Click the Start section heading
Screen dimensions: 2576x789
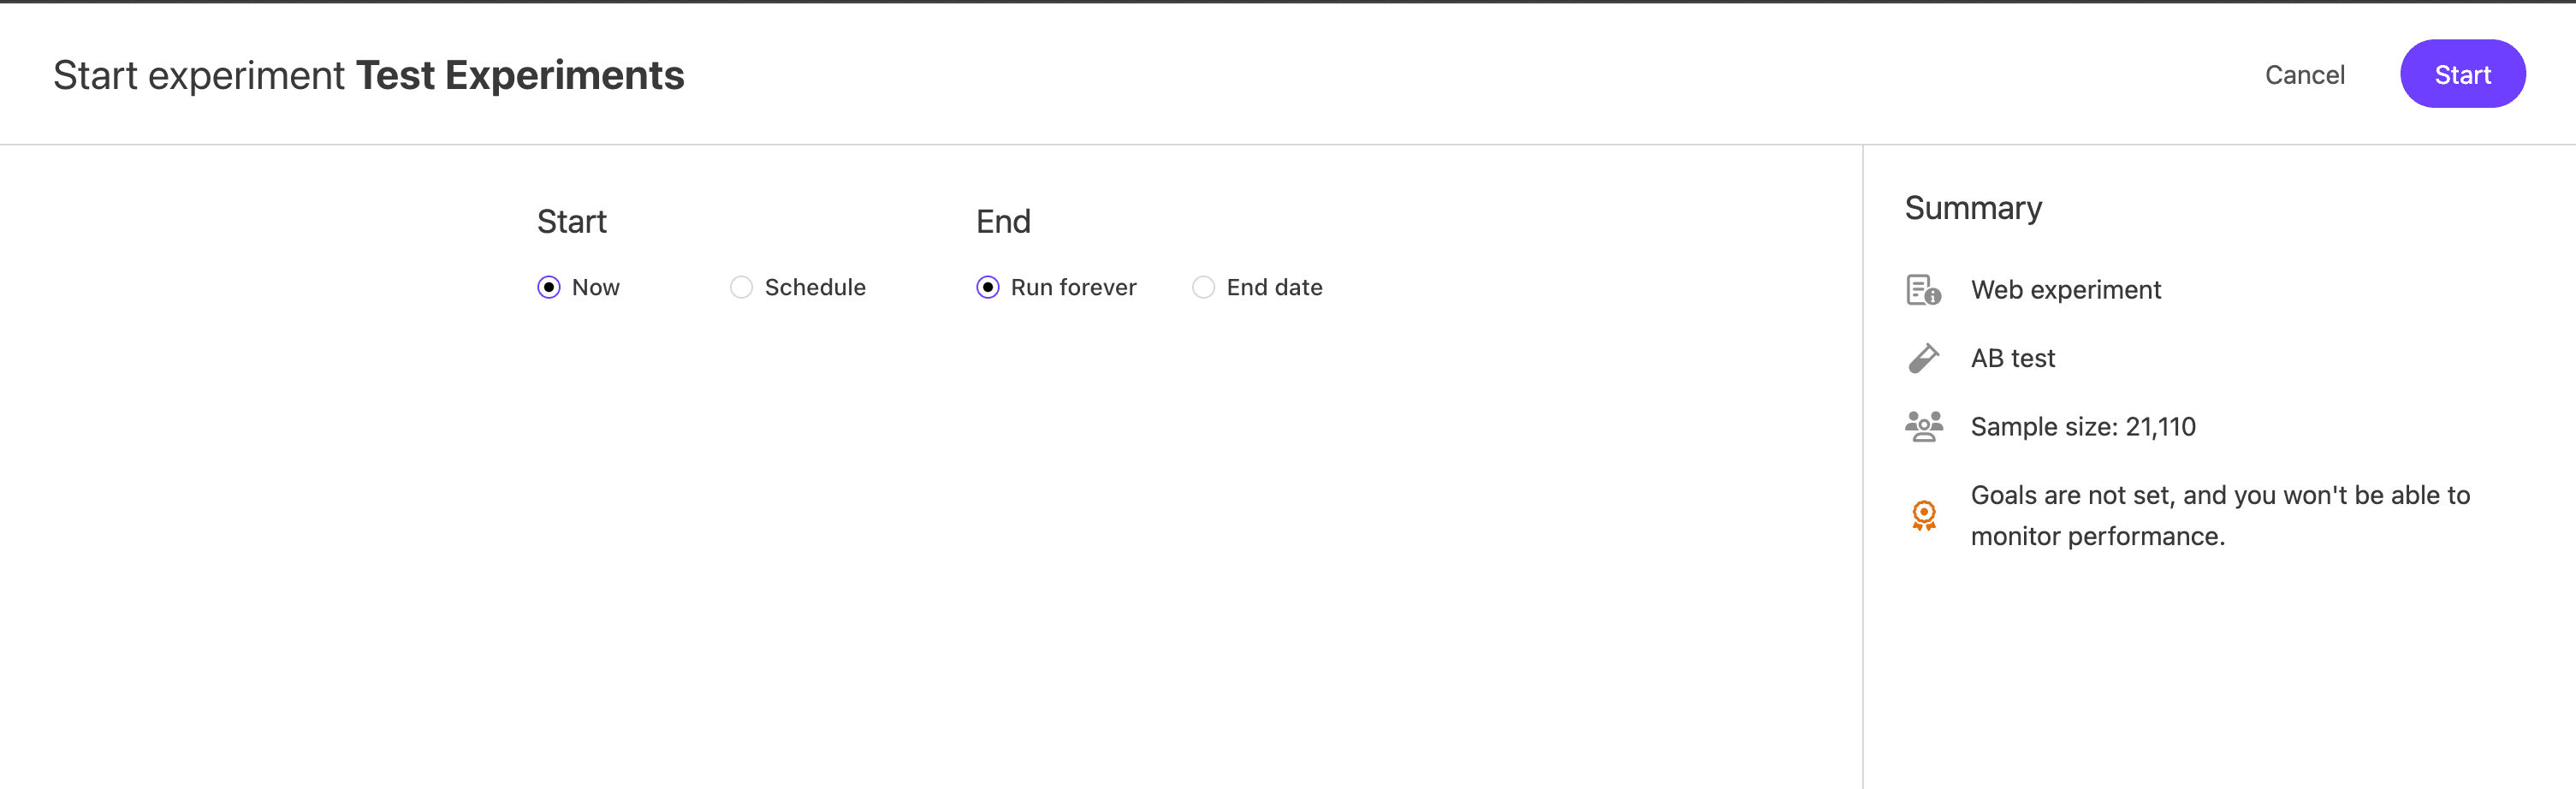click(x=571, y=222)
